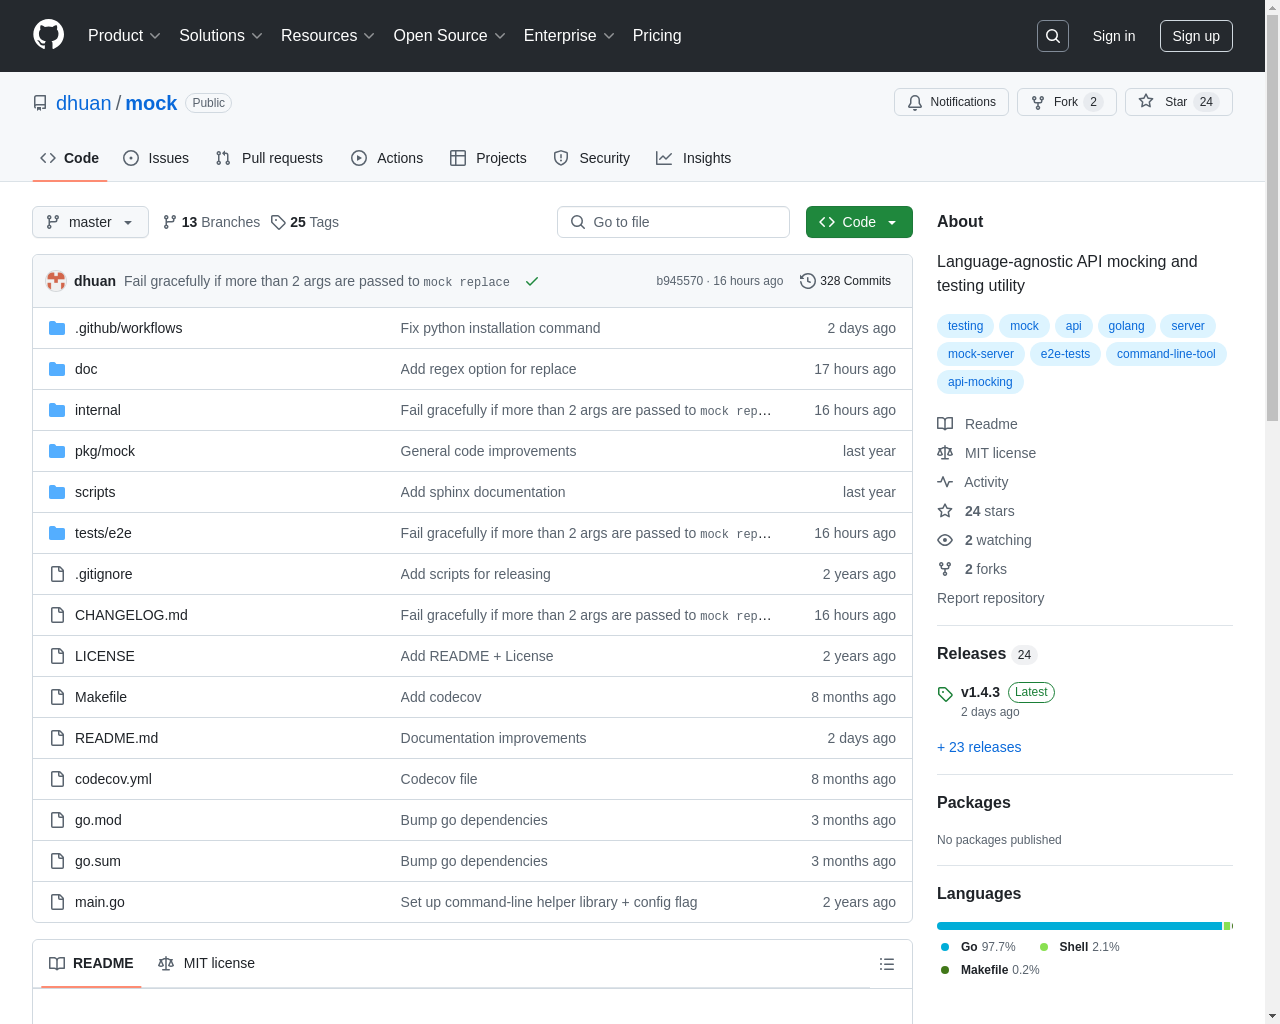
Task: Click the scripts folder icon
Action: (57, 492)
